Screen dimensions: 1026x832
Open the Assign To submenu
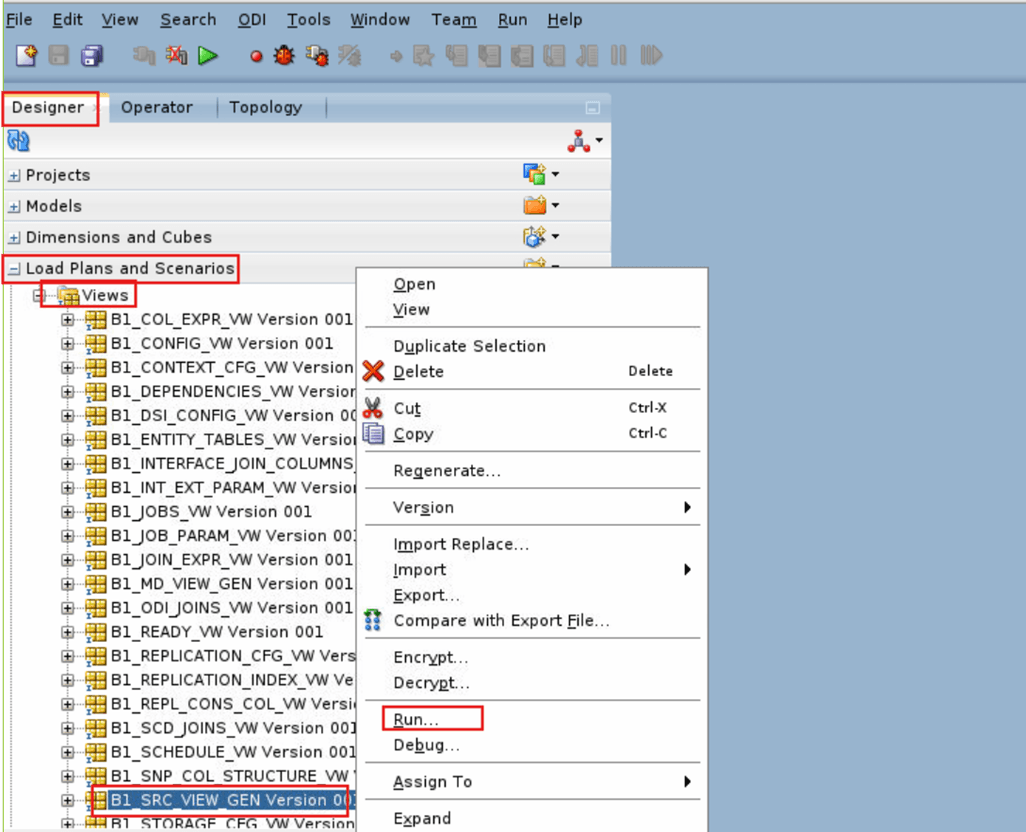click(x=533, y=782)
